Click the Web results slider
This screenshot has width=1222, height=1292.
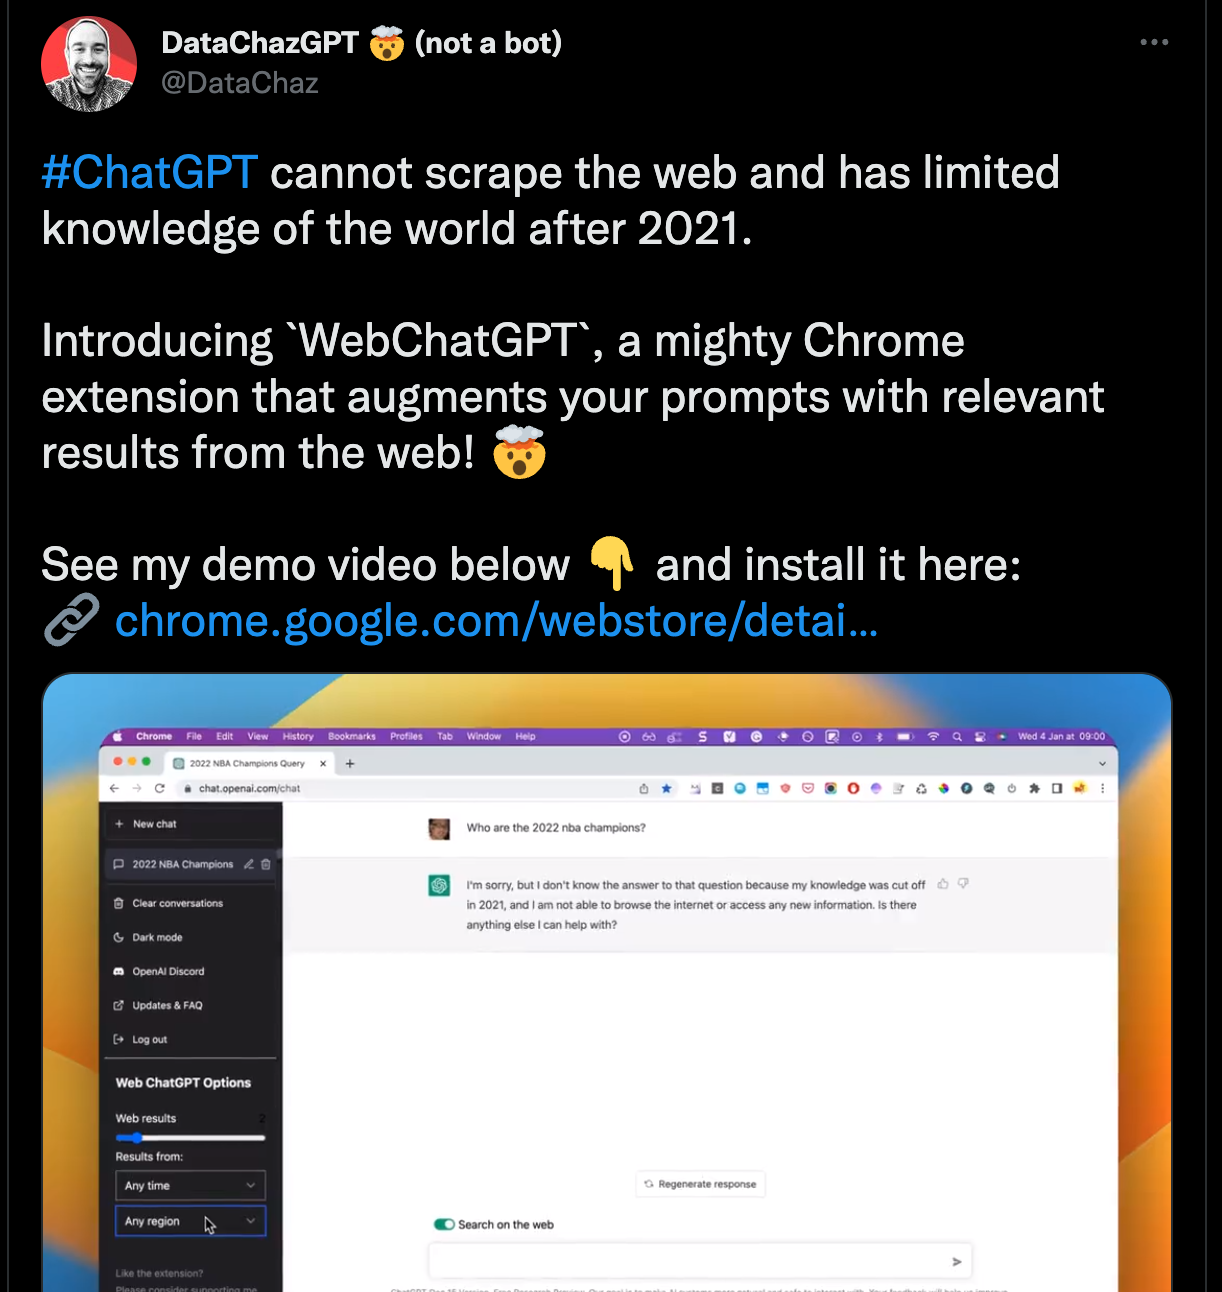tap(190, 1137)
